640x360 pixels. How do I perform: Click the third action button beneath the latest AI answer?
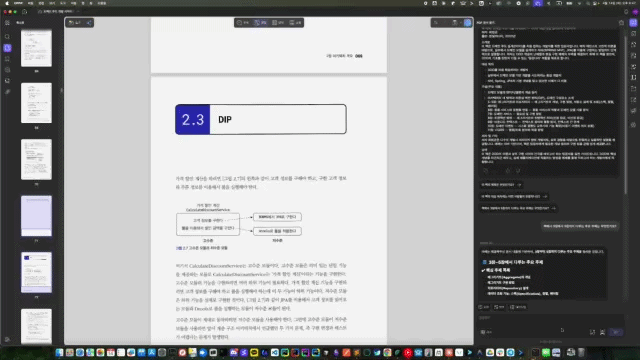coord(518,307)
